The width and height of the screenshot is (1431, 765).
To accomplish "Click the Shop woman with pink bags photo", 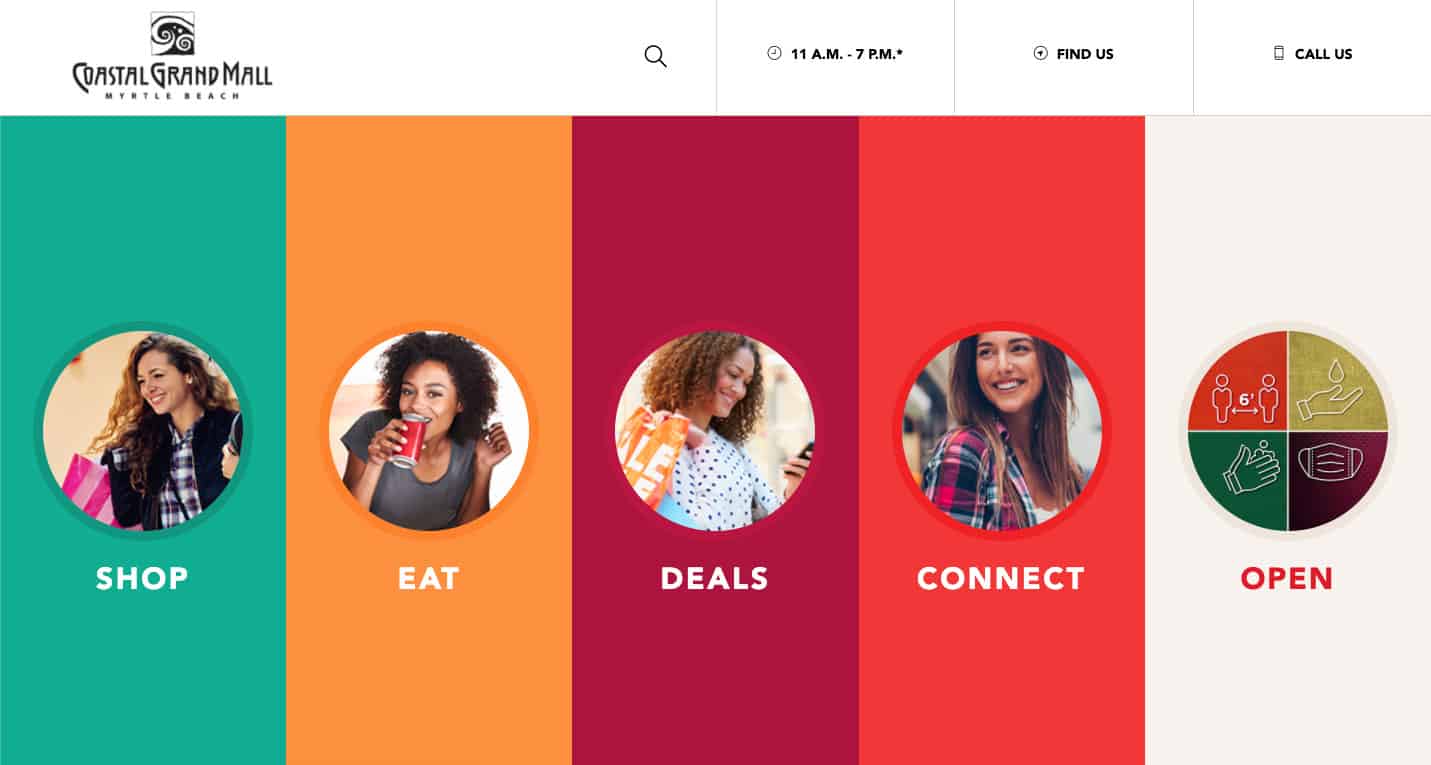I will point(143,431).
